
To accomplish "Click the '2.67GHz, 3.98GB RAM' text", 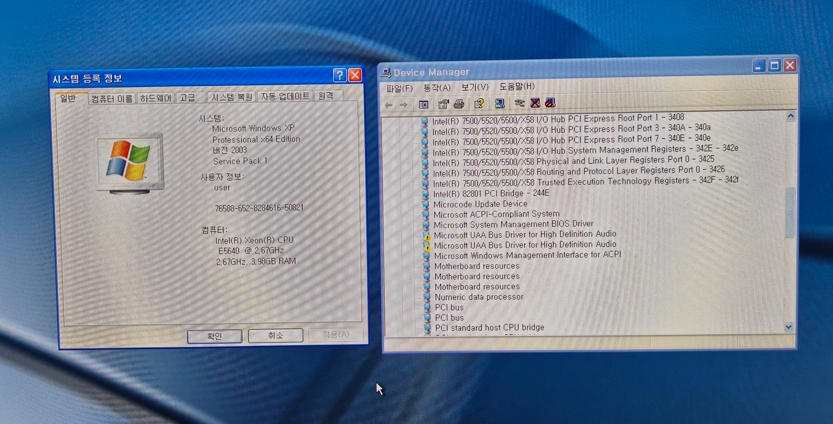I will [256, 261].
